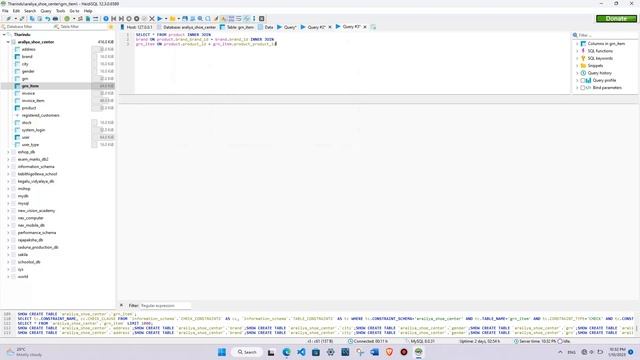640x360 pixels.
Task: Select the performance_schema database
Action: point(37,233)
